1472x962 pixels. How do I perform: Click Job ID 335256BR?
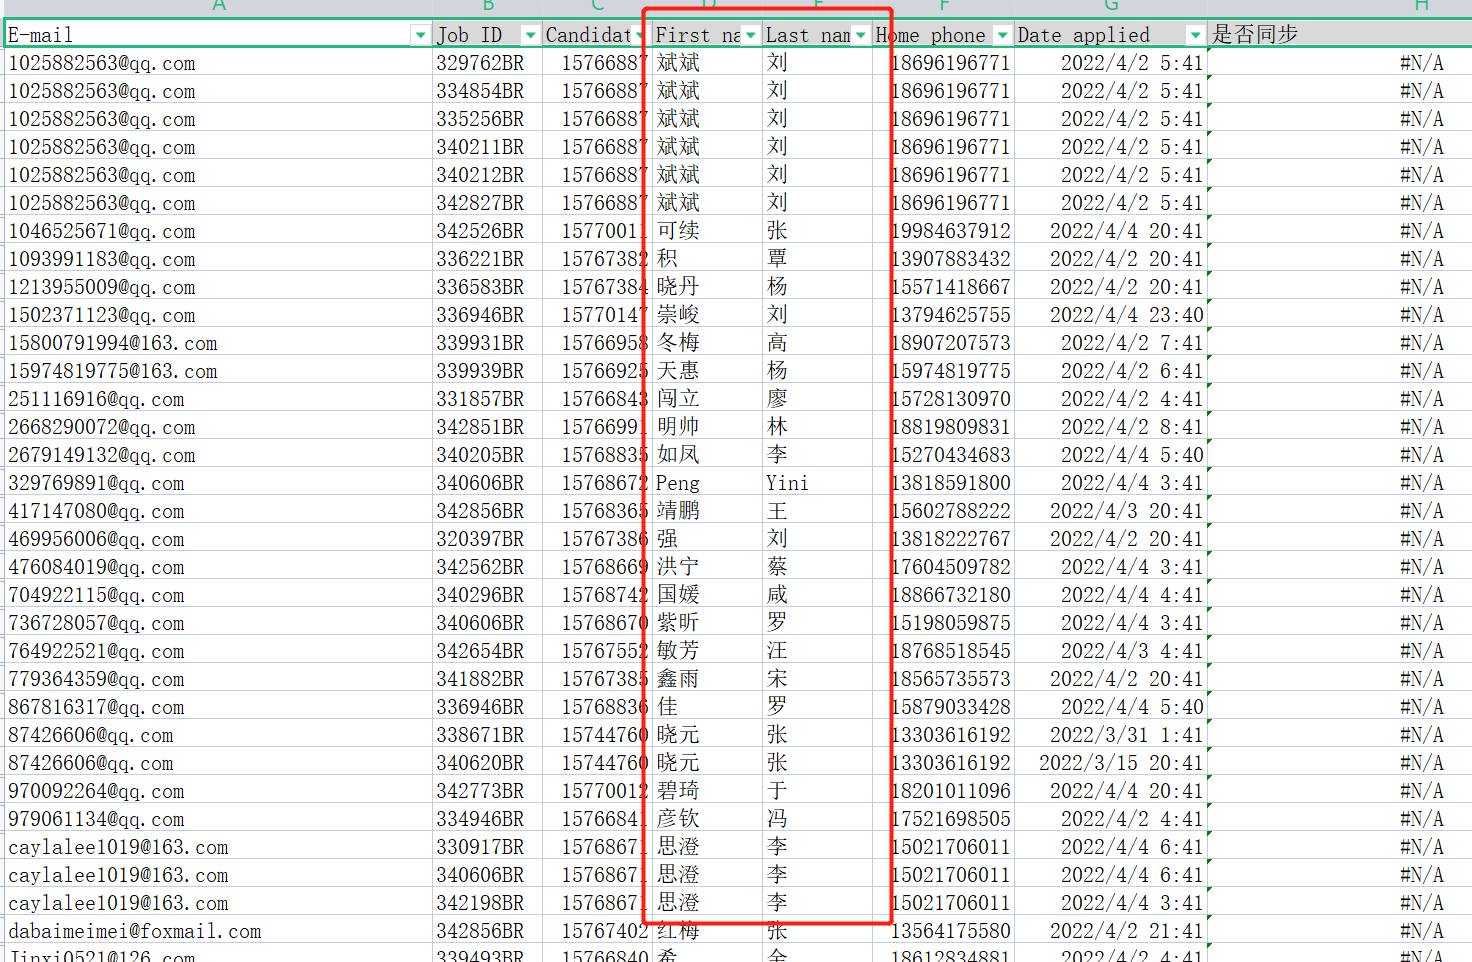pyautogui.click(x=480, y=119)
